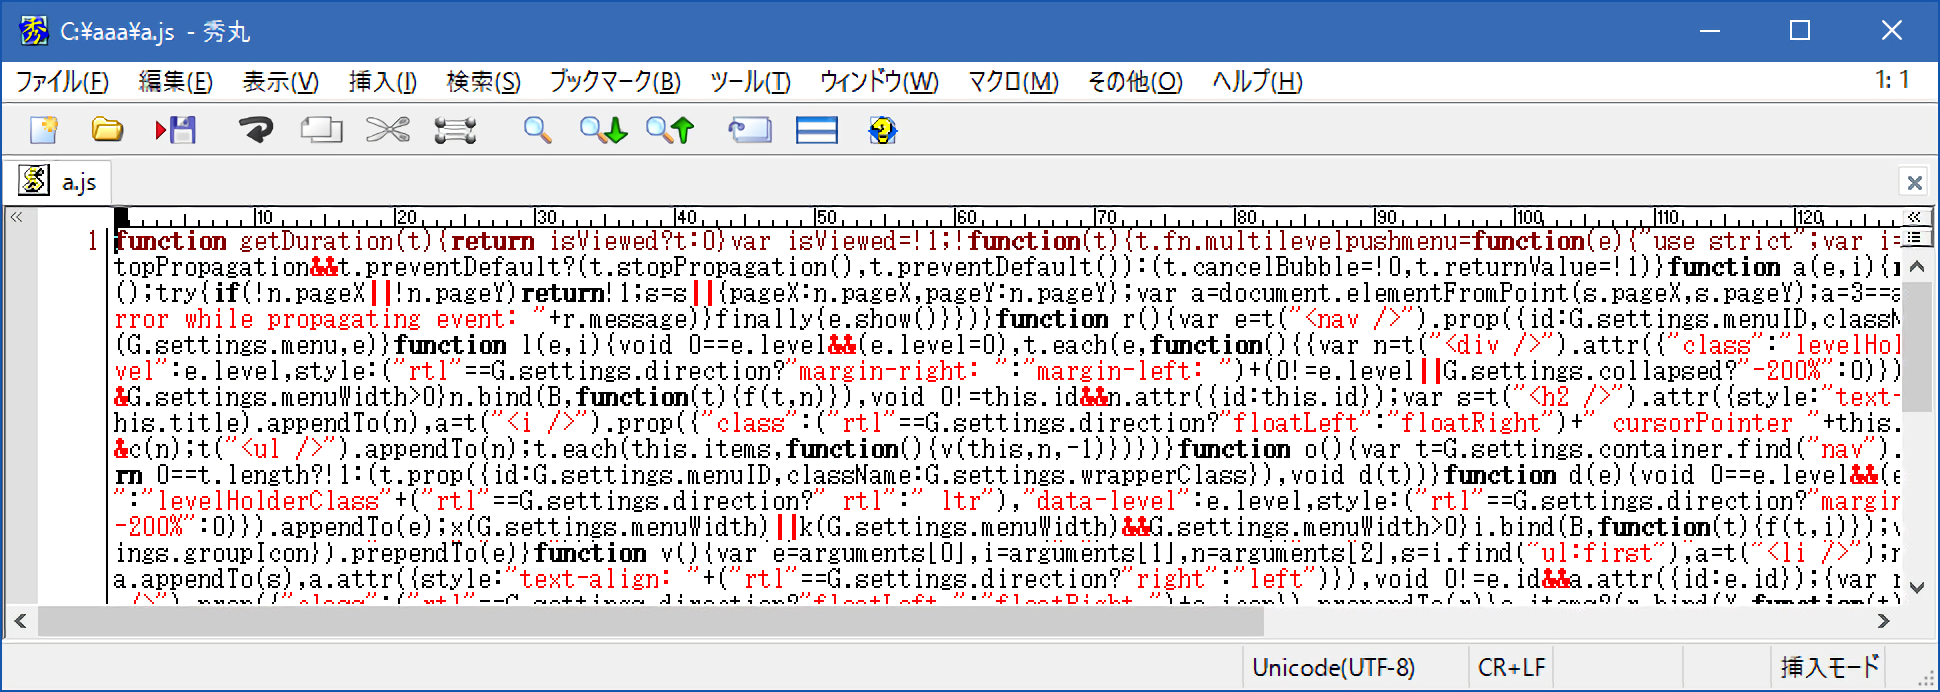Save the file with the floppy disk icon
The height and width of the screenshot is (692, 1940).
pyautogui.click(x=176, y=130)
